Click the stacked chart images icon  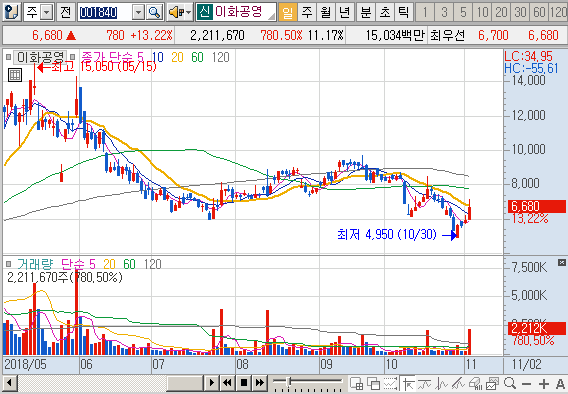492,383
